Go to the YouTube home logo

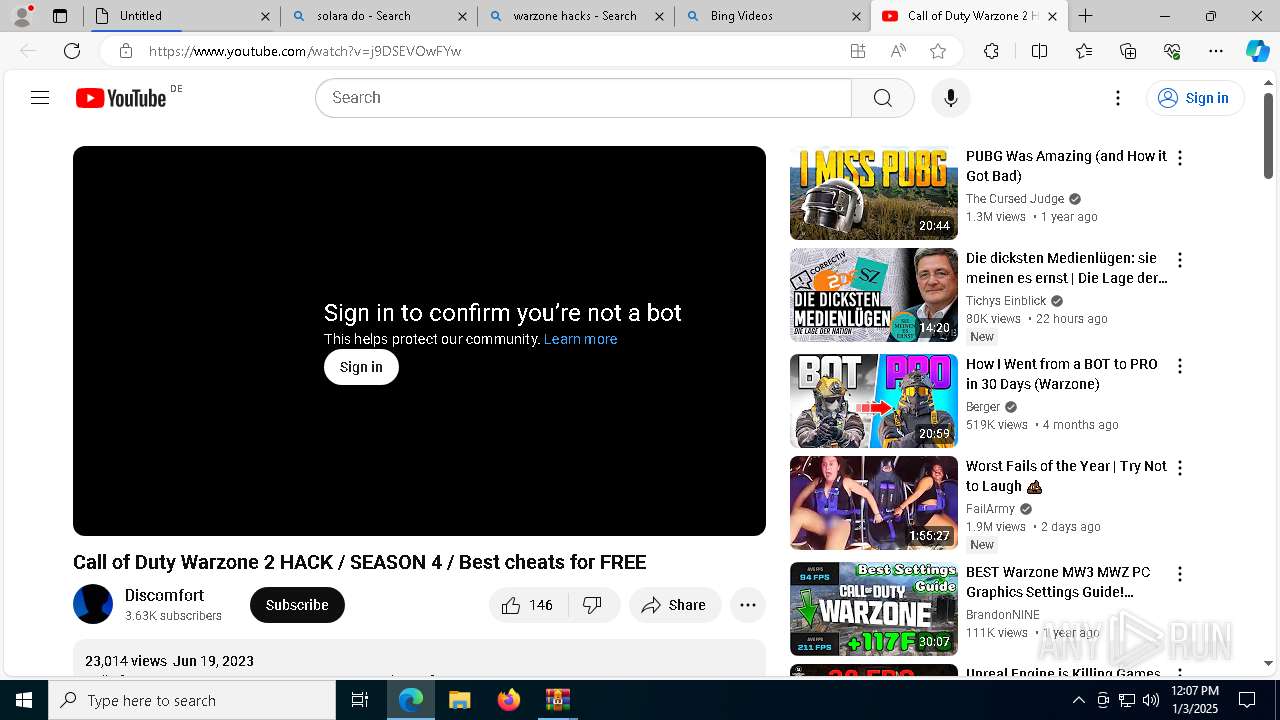point(121,98)
